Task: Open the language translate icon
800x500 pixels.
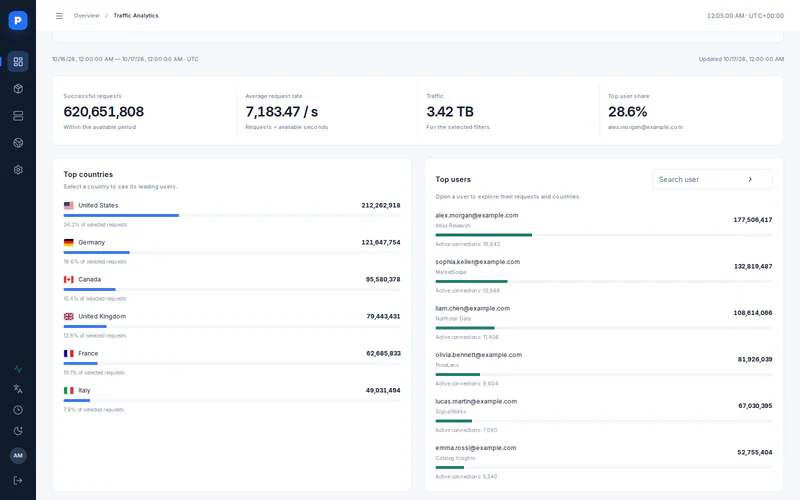Action: point(18,389)
